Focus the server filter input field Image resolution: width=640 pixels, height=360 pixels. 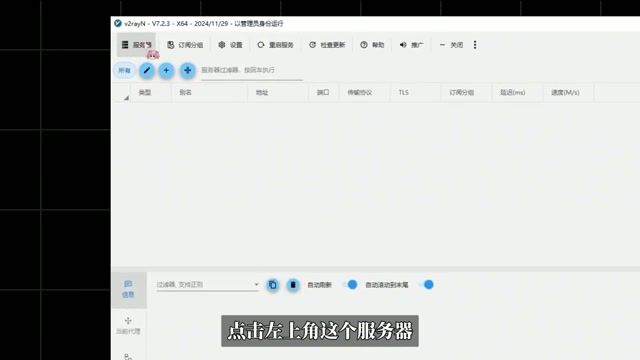[x=252, y=71]
